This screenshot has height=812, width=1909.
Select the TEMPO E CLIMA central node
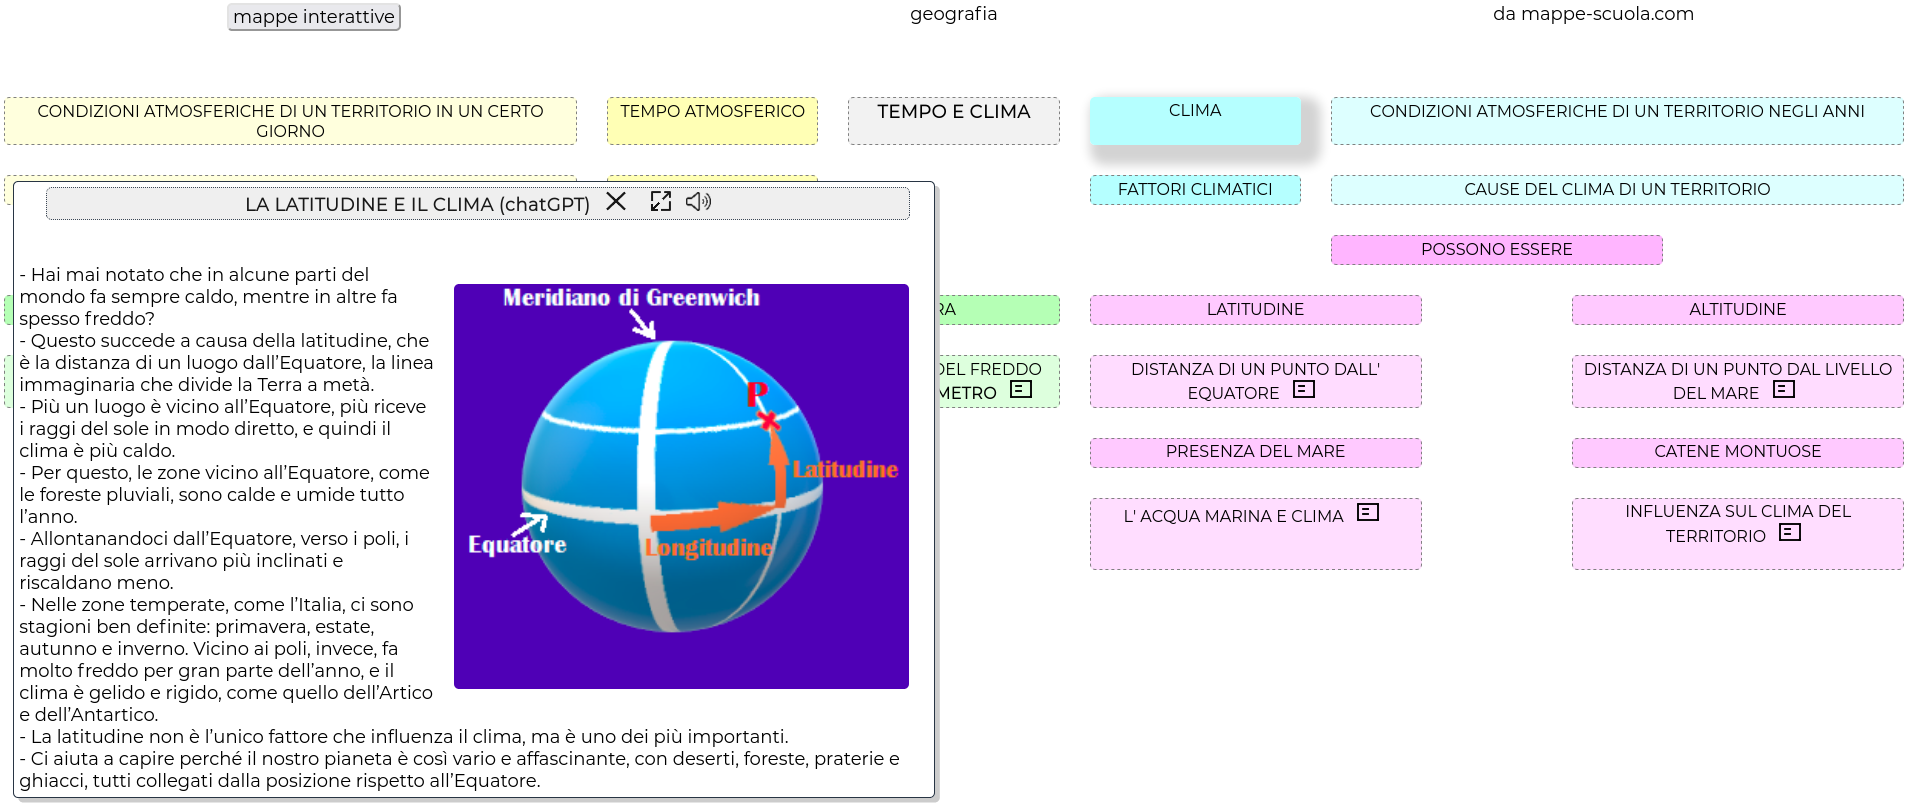point(954,121)
